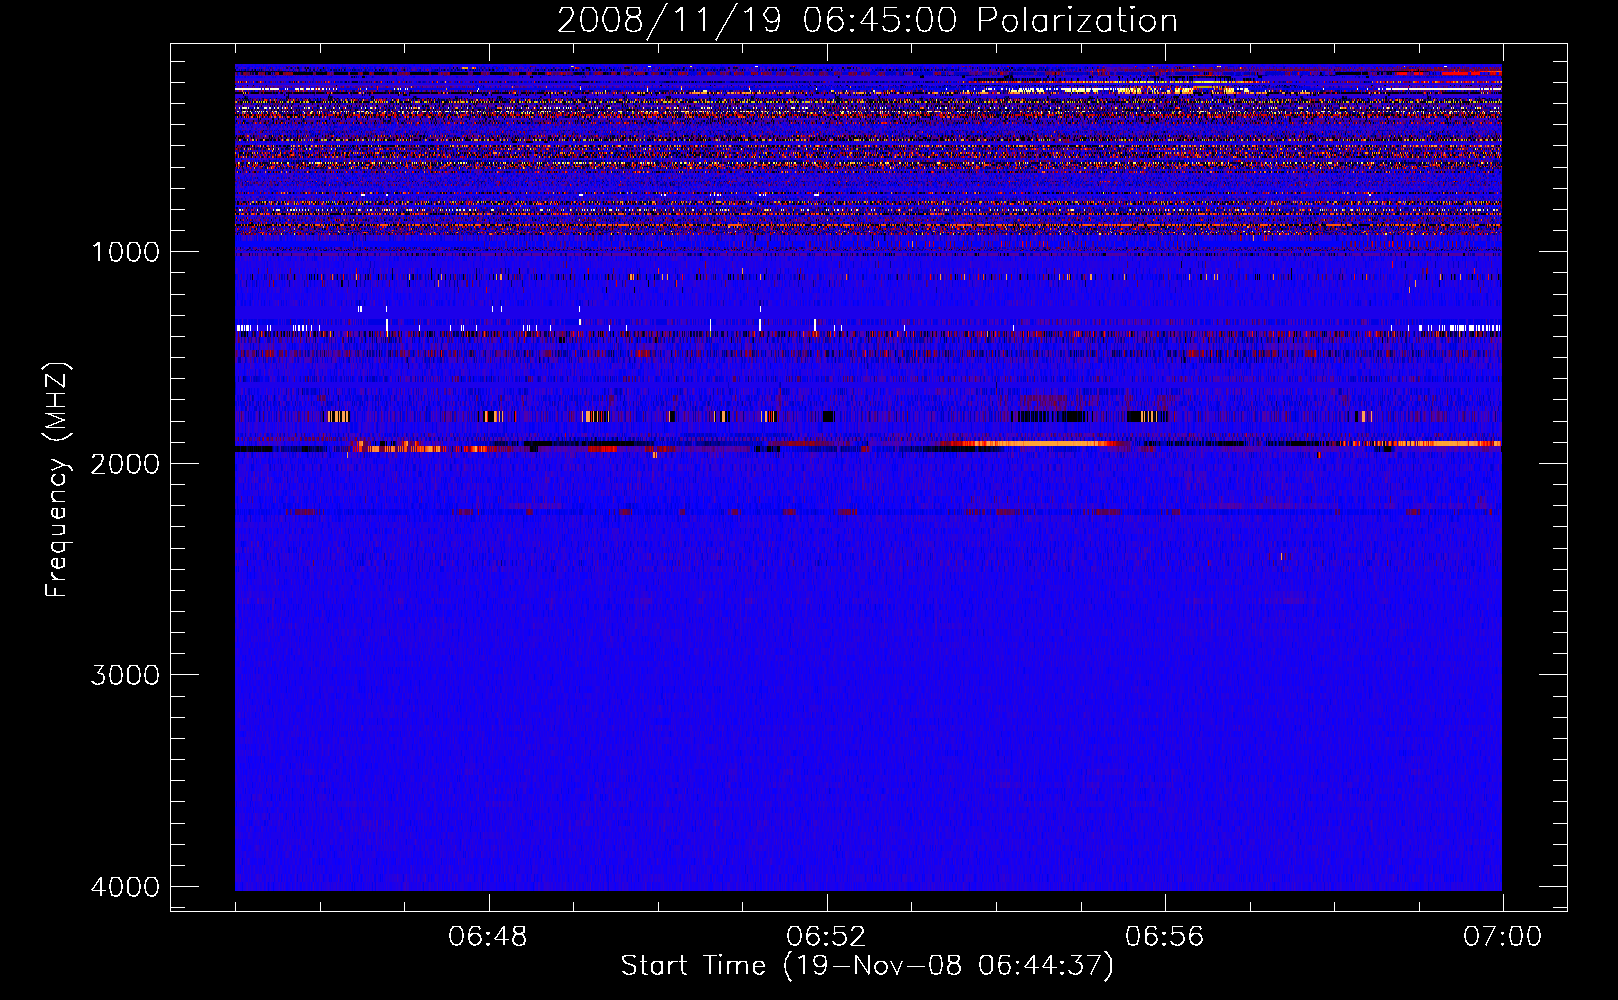Click the 06:56 time tick label
This screenshot has width=1618, height=1000.
click(1164, 937)
